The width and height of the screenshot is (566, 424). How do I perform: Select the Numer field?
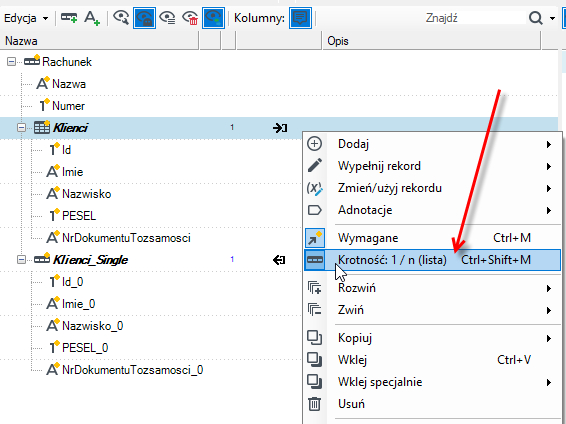click(x=69, y=106)
